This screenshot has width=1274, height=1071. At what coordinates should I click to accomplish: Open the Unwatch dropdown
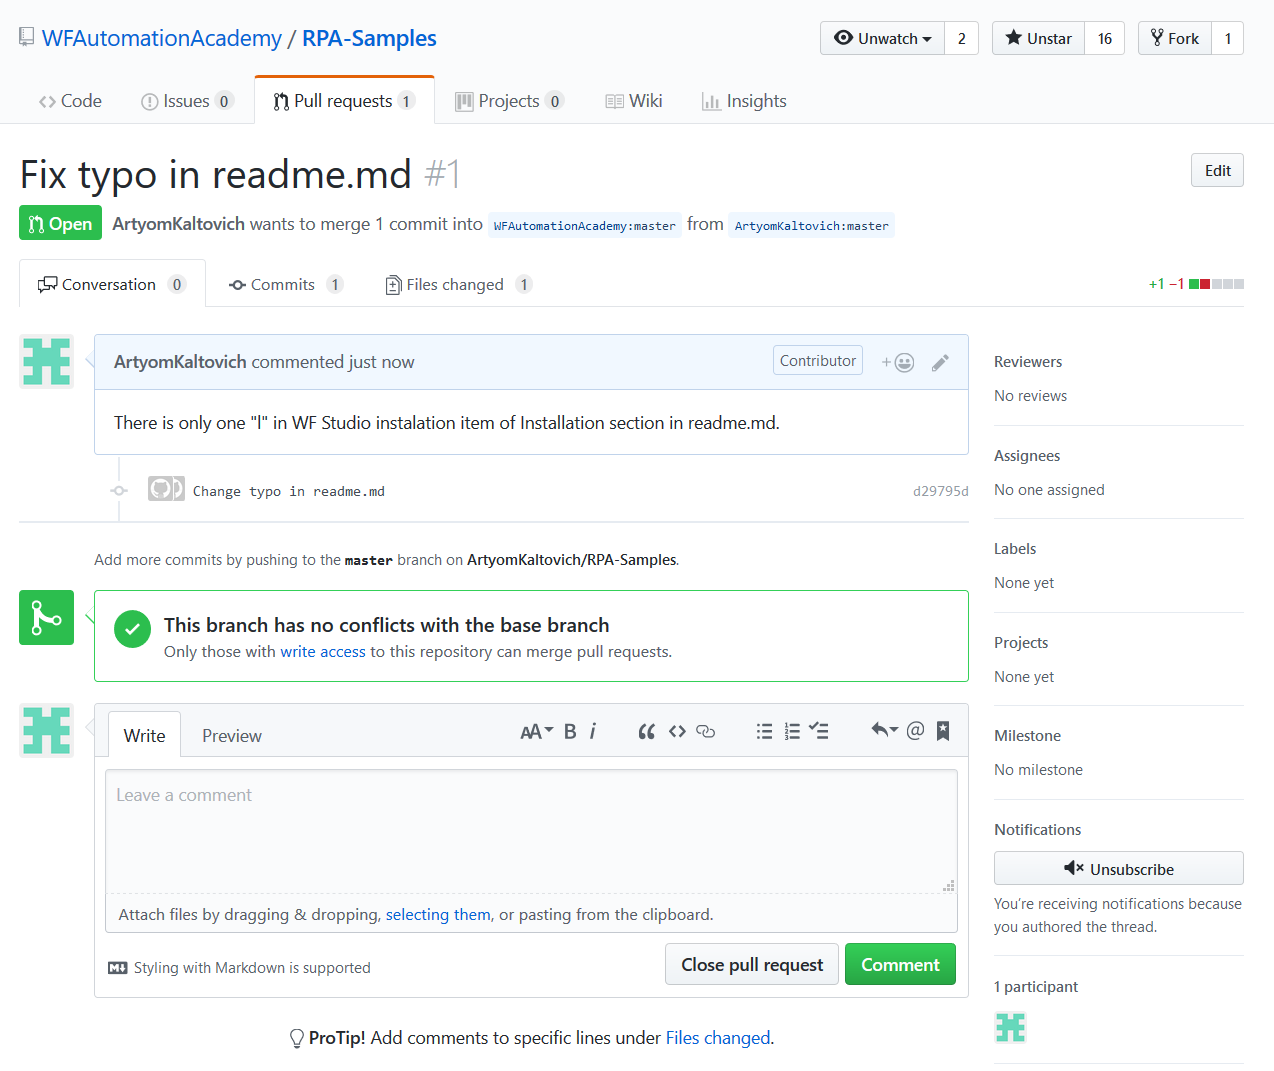pyautogui.click(x=883, y=38)
